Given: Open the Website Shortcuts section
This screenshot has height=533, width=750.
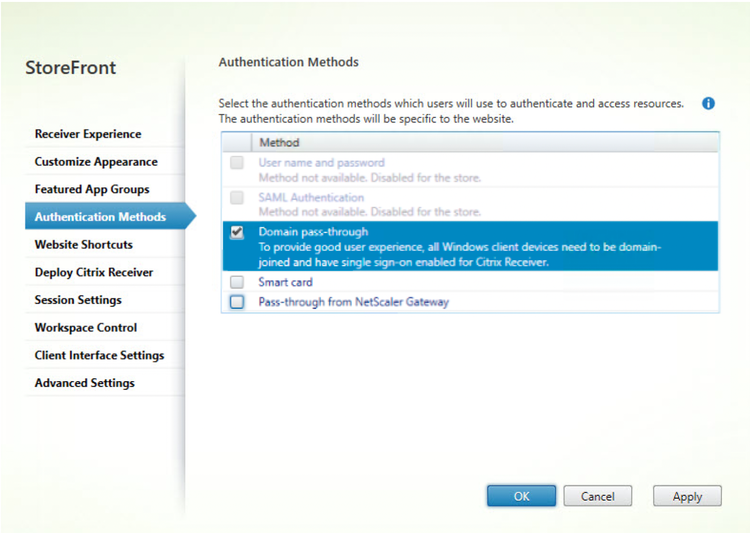Looking at the screenshot, I should click(84, 244).
